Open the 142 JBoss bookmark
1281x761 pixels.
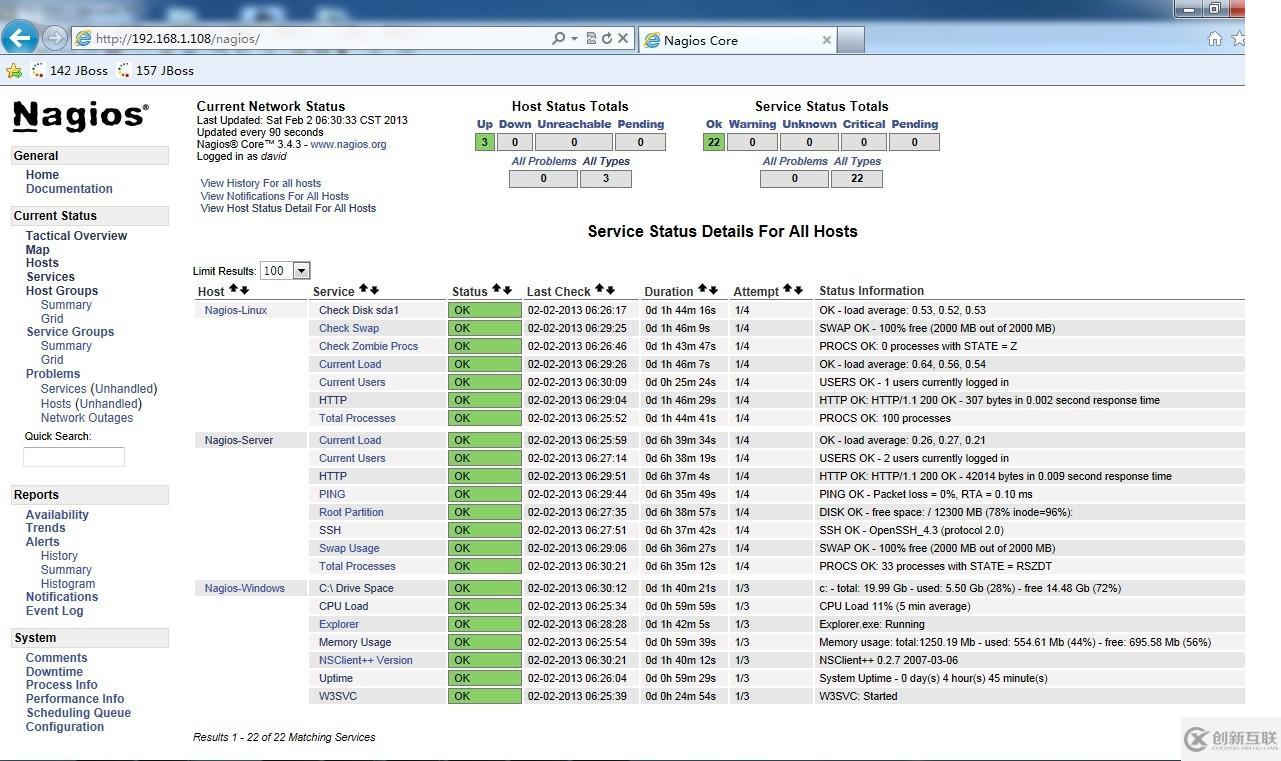pos(70,71)
